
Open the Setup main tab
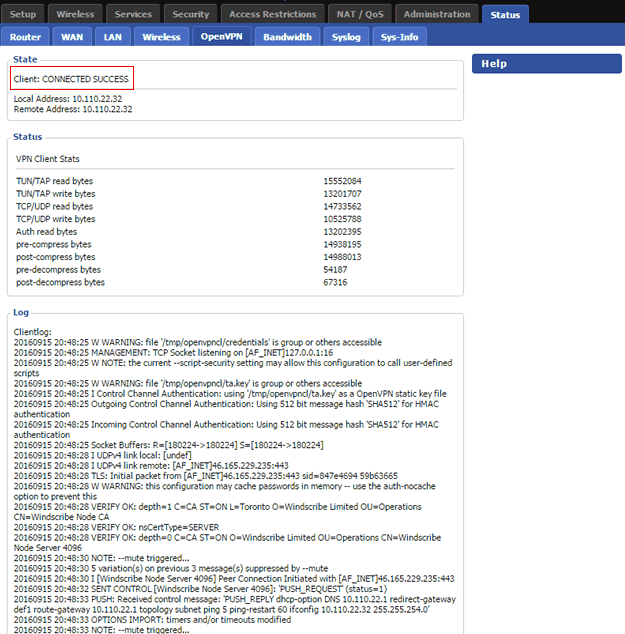pyautogui.click(x=23, y=14)
